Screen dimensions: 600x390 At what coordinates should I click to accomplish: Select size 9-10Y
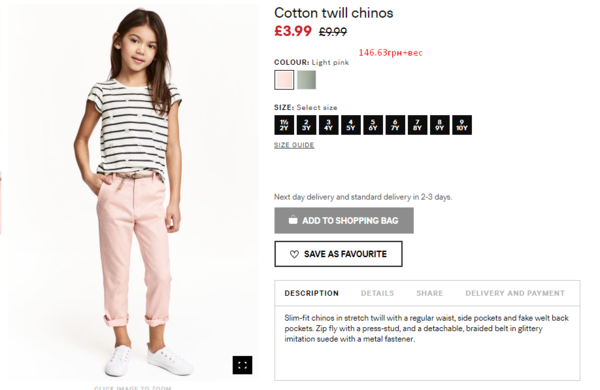pos(462,125)
